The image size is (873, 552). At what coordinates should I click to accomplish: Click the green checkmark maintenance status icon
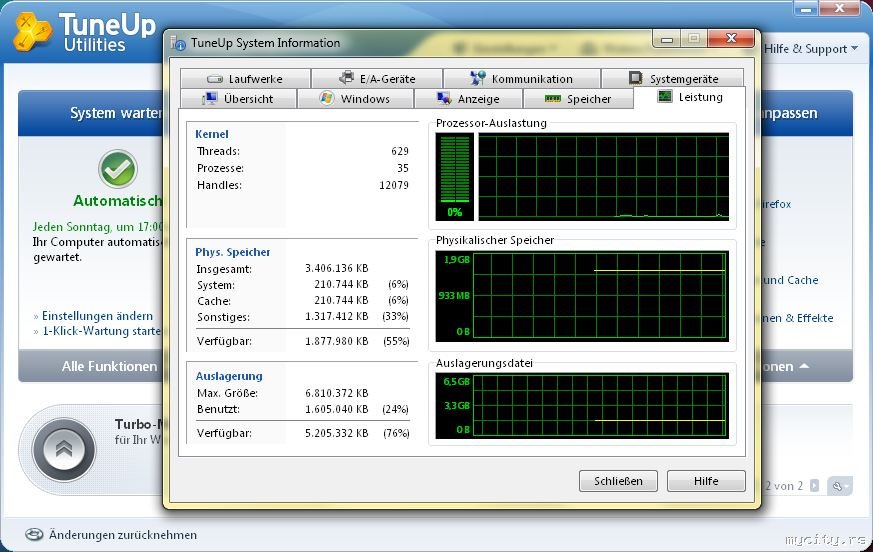coord(118,169)
